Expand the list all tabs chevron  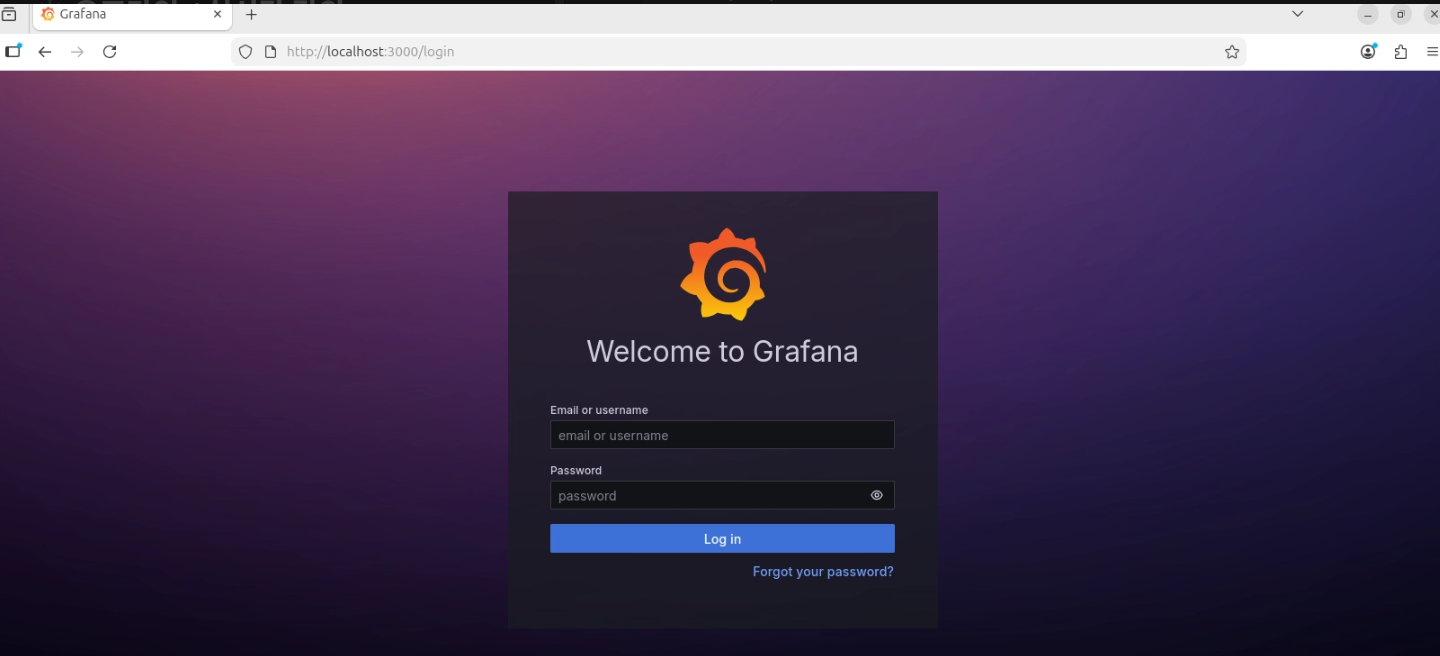(x=1297, y=14)
